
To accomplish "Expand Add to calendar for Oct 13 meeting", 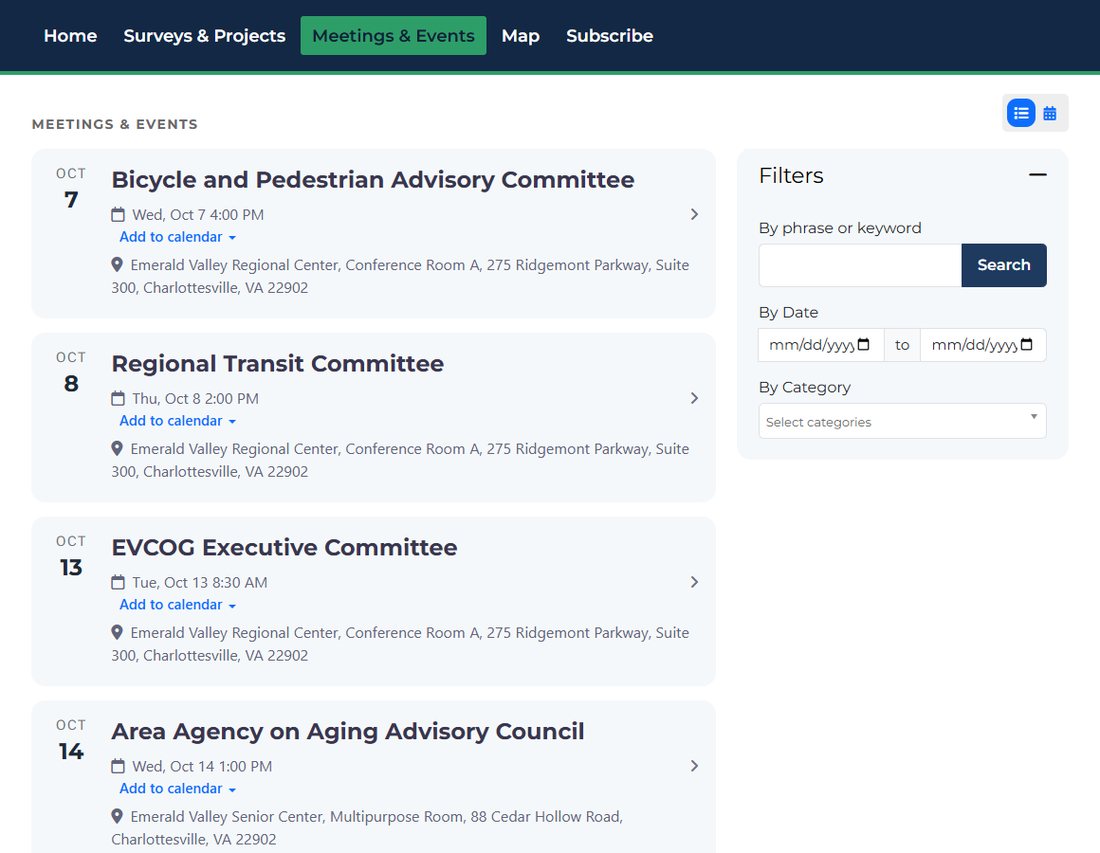I will (177, 605).
